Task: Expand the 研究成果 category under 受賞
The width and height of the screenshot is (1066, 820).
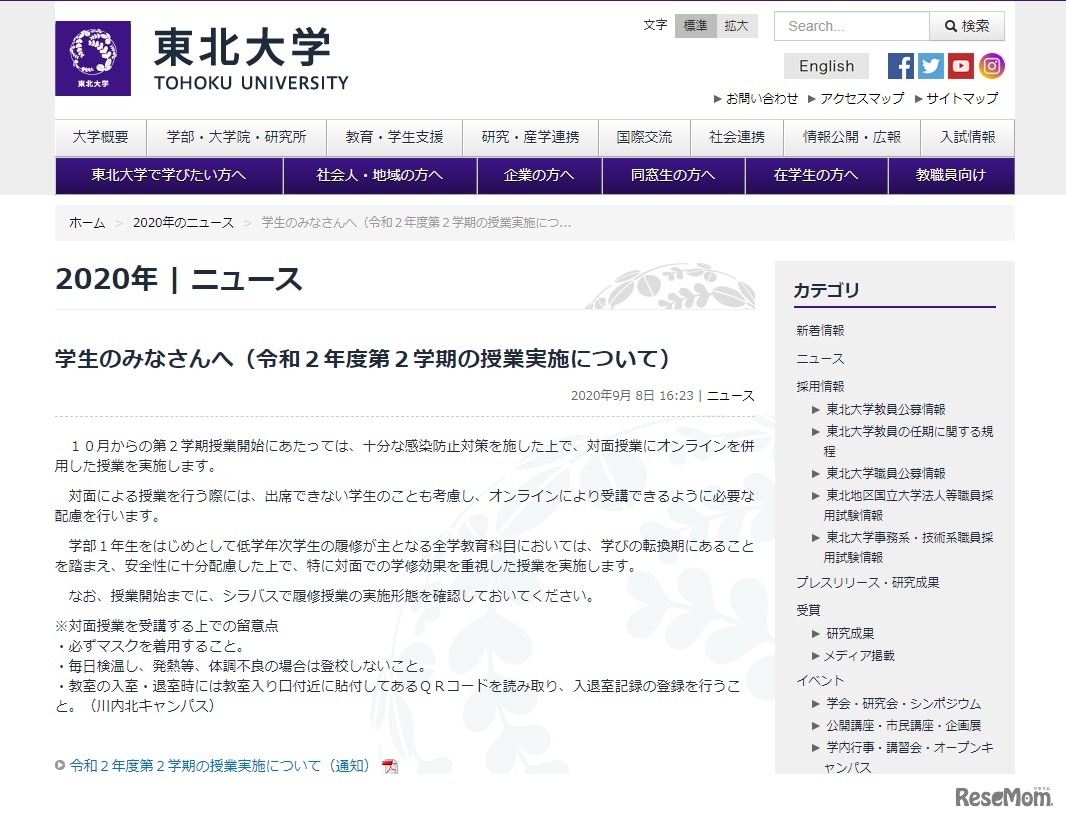Action: (x=848, y=632)
